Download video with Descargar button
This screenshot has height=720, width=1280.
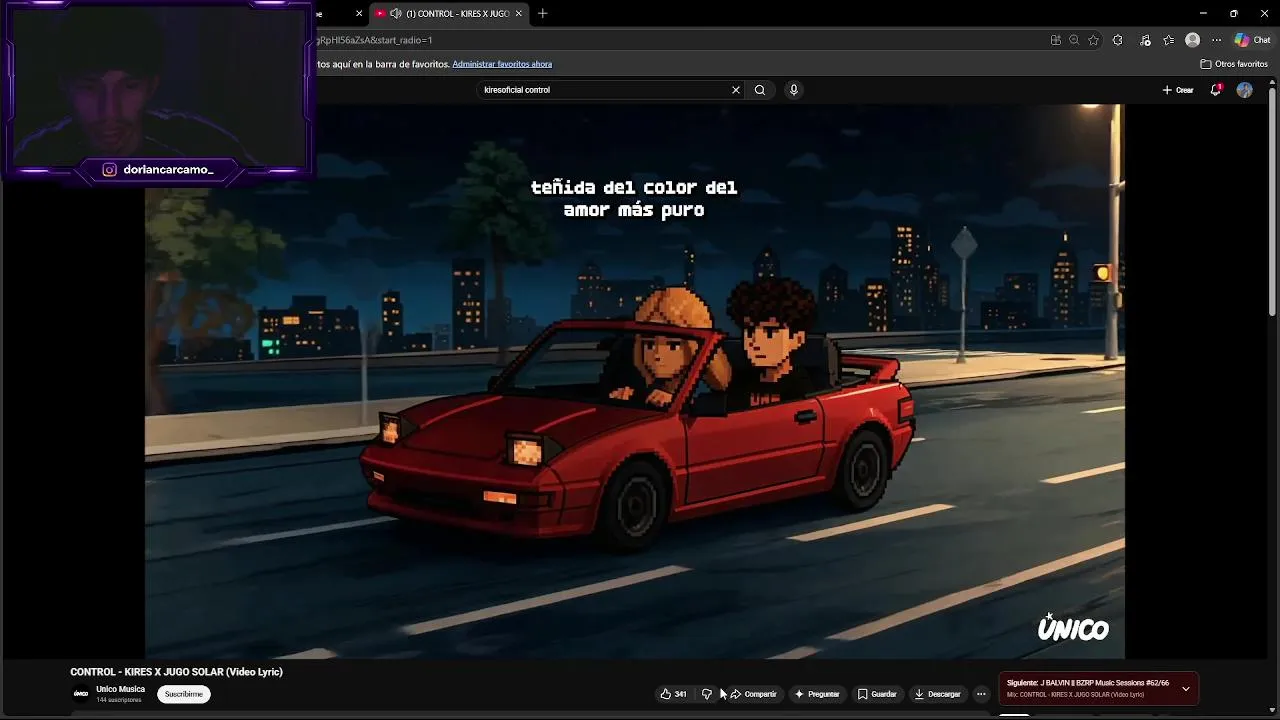pyautogui.click(x=938, y=694)
